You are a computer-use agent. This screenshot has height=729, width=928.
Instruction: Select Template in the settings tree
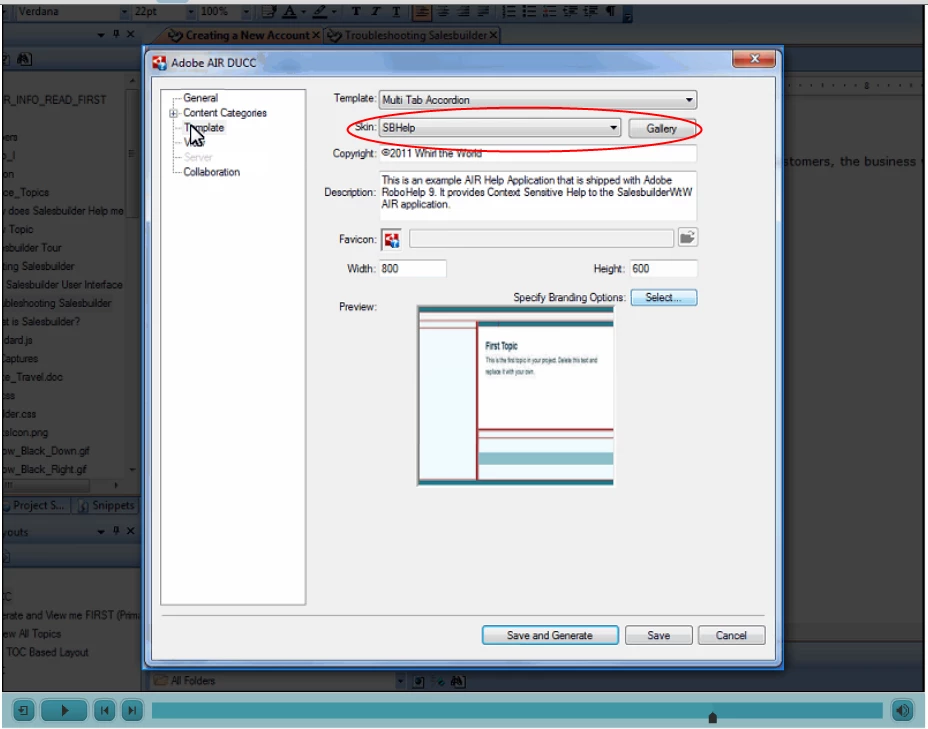click(x=204, y=128)
